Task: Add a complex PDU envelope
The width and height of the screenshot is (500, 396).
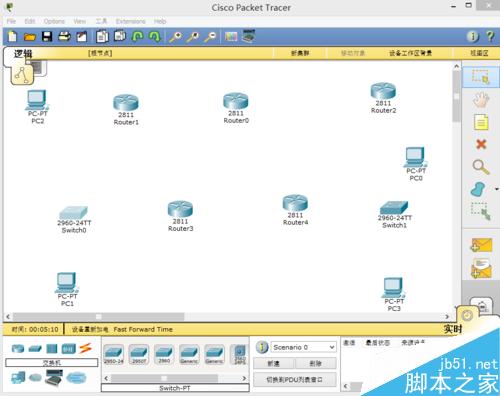Action: [x=481, y=268]
